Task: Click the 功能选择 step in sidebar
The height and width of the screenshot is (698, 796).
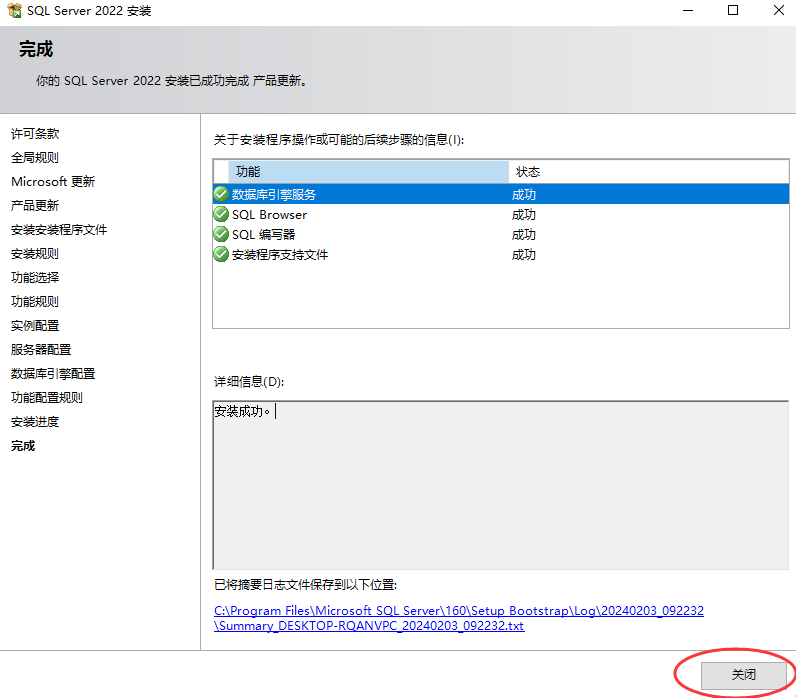Action: coord(35,277)
